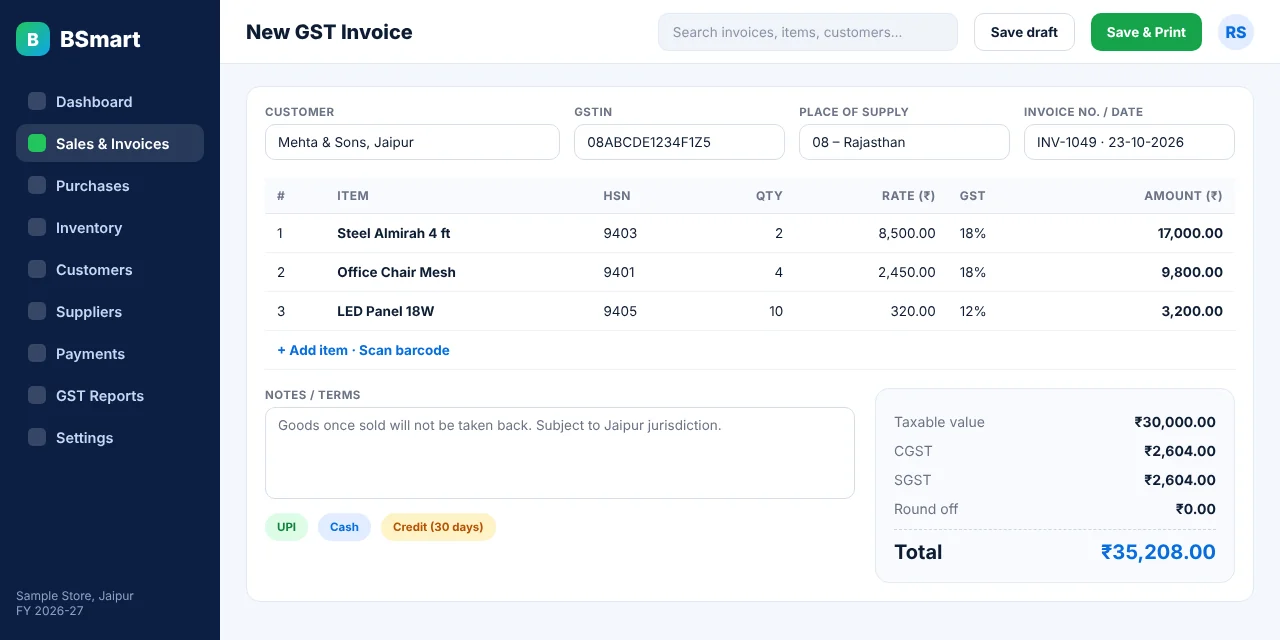Select the Credit (30 days) chip
The height and width of the screenshot is (640, 1280).
pos(438,527)
